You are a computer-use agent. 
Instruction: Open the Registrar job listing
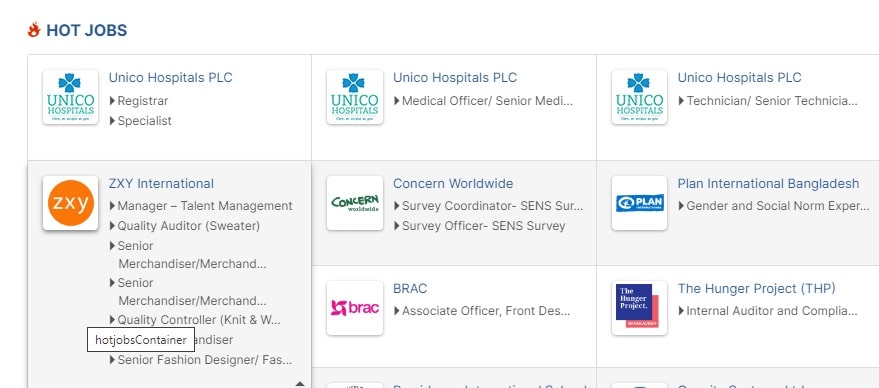click(142, 101)
